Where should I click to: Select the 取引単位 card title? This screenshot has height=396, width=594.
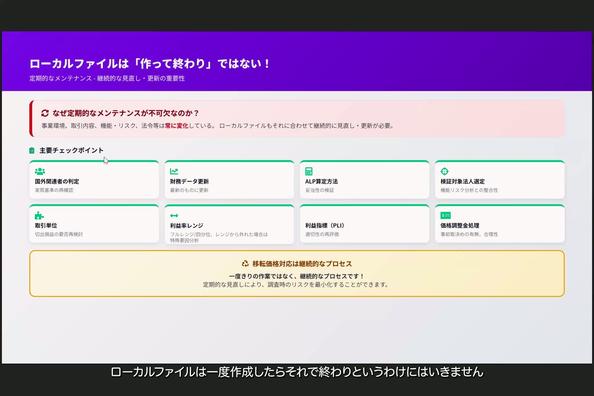[x=46, y=225]
